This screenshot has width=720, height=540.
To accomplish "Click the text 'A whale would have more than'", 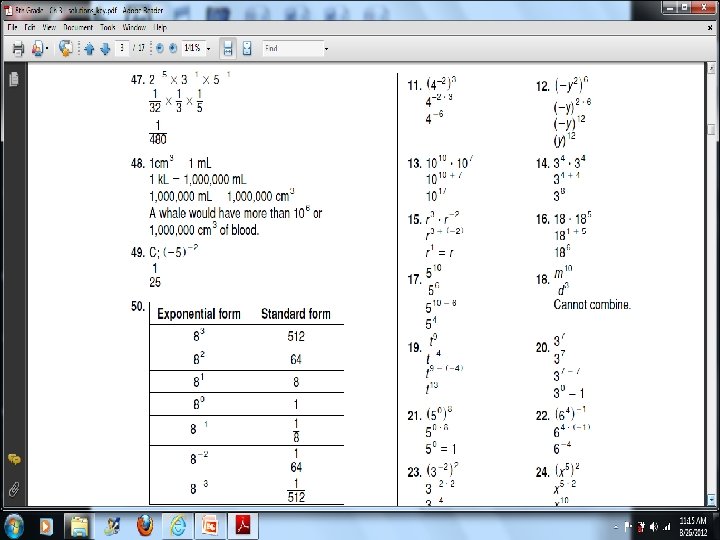I will tap(220, 213).
